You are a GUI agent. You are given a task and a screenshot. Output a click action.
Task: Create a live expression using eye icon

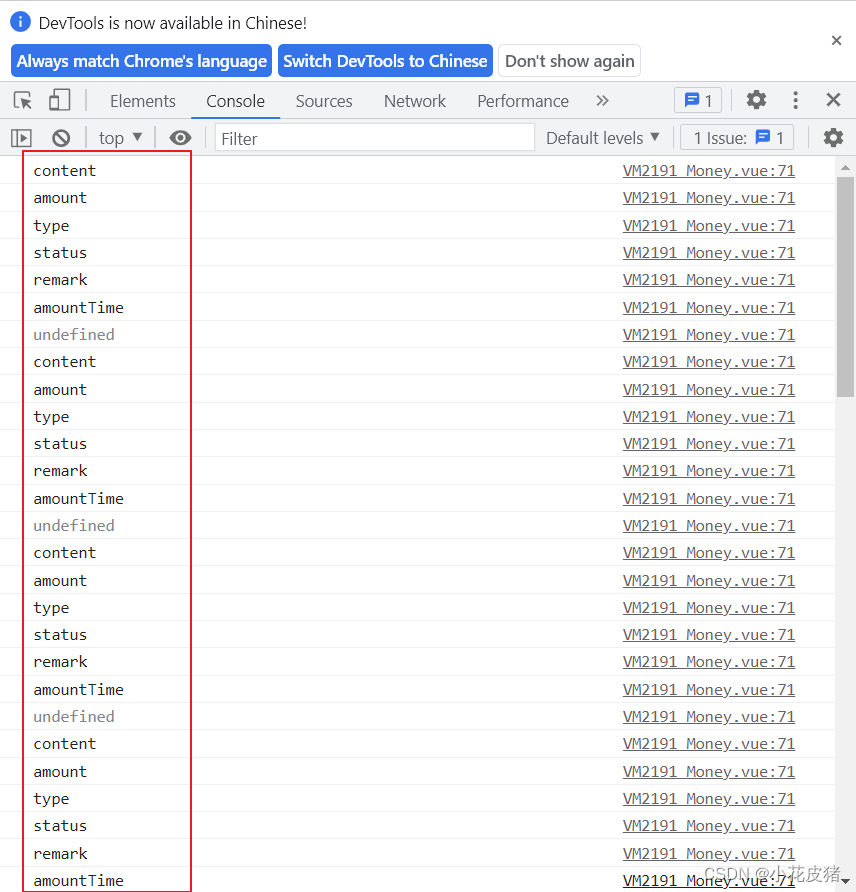click(180, 138)
